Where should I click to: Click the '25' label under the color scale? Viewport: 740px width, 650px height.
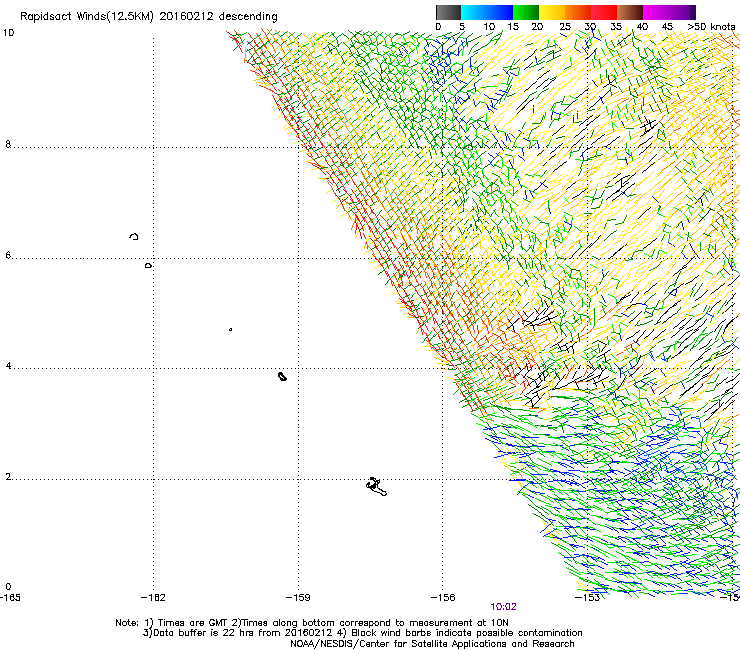565,27
